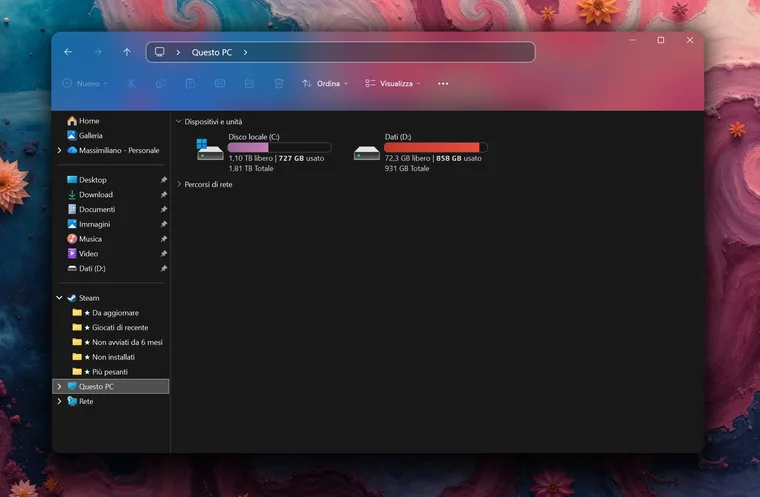Collapse the Steam tree node
This screenshot has height=497, width=760.
coord(60,298)
